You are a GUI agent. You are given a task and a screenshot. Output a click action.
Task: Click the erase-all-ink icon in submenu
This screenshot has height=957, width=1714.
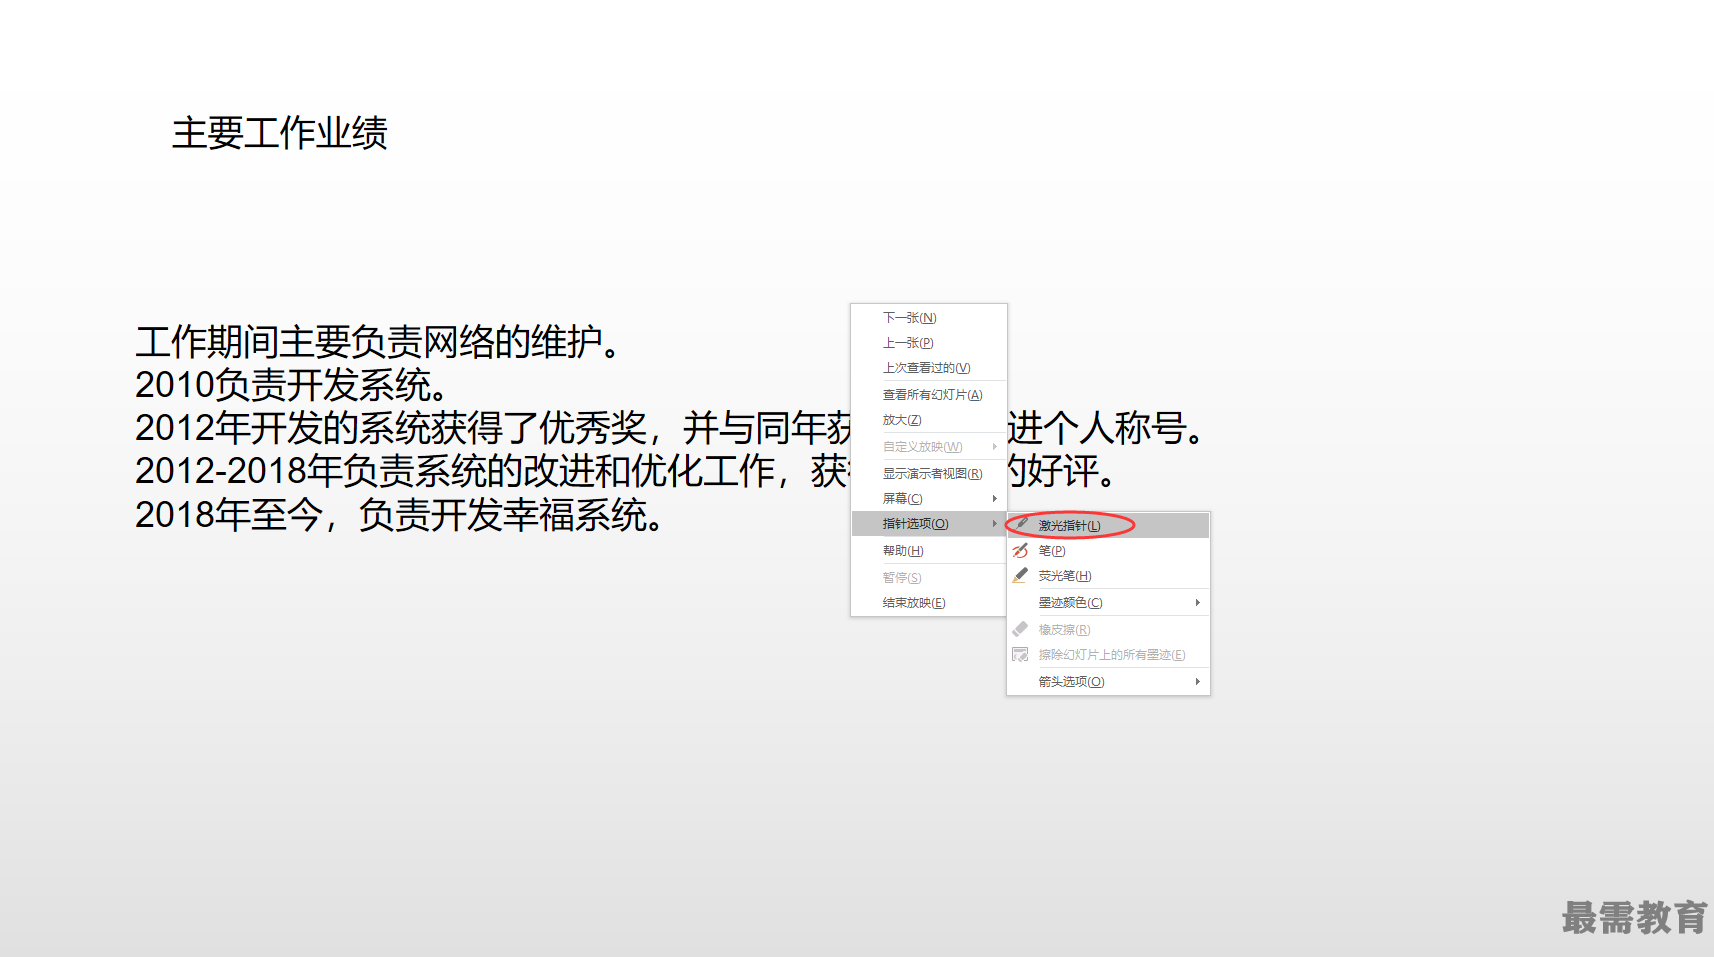pyautogui.click(x=1020, y=654)
